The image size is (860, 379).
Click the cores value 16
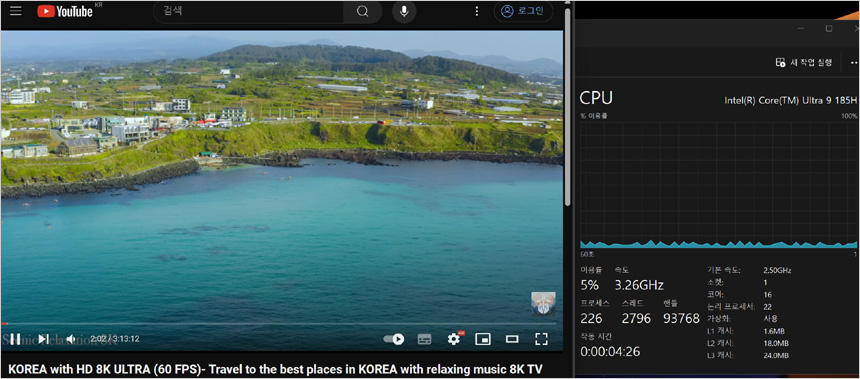(x=768, y=295)
